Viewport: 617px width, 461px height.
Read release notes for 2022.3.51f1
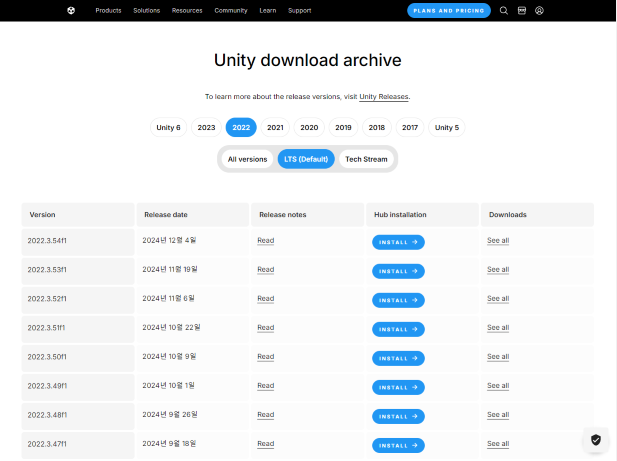click(266, 328)
